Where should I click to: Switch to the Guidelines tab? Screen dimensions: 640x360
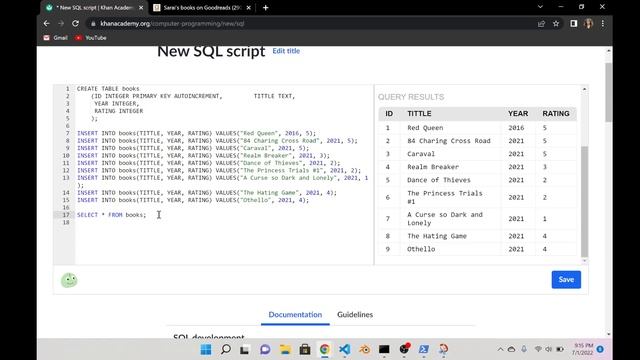[x=355, y=315]
